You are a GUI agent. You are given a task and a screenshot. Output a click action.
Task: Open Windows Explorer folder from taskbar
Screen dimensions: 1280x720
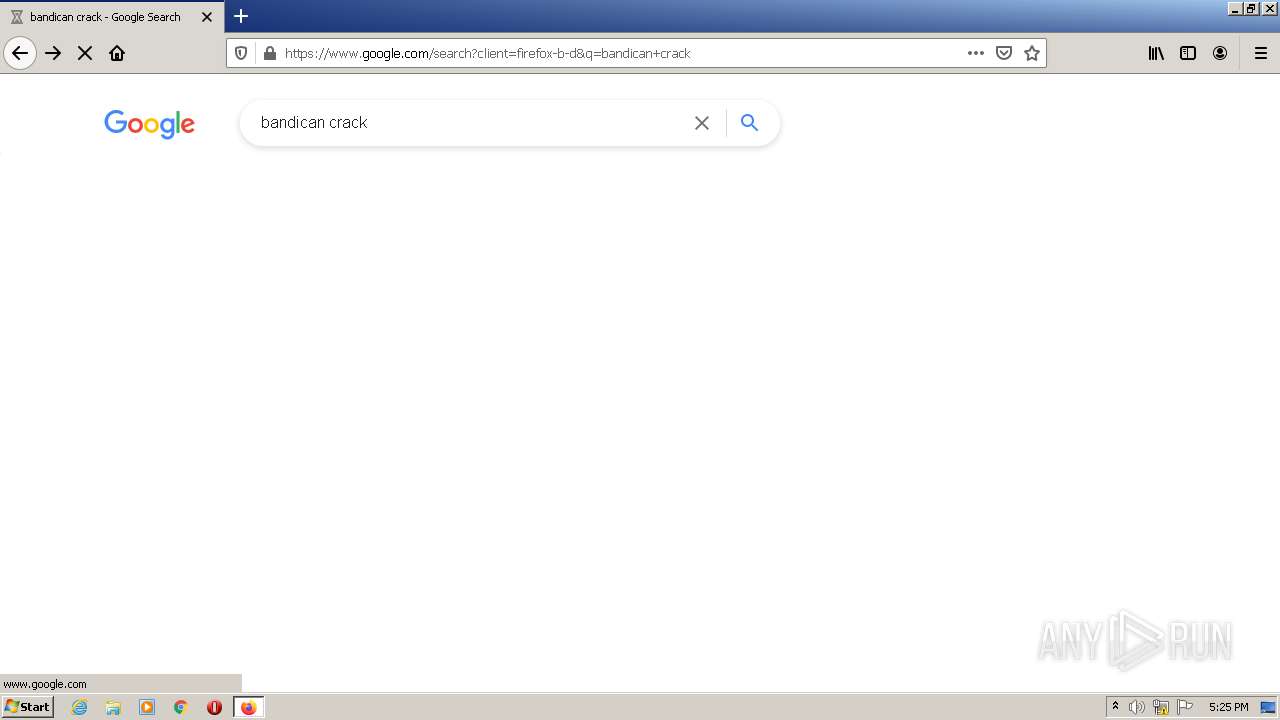tap(113, 707)
